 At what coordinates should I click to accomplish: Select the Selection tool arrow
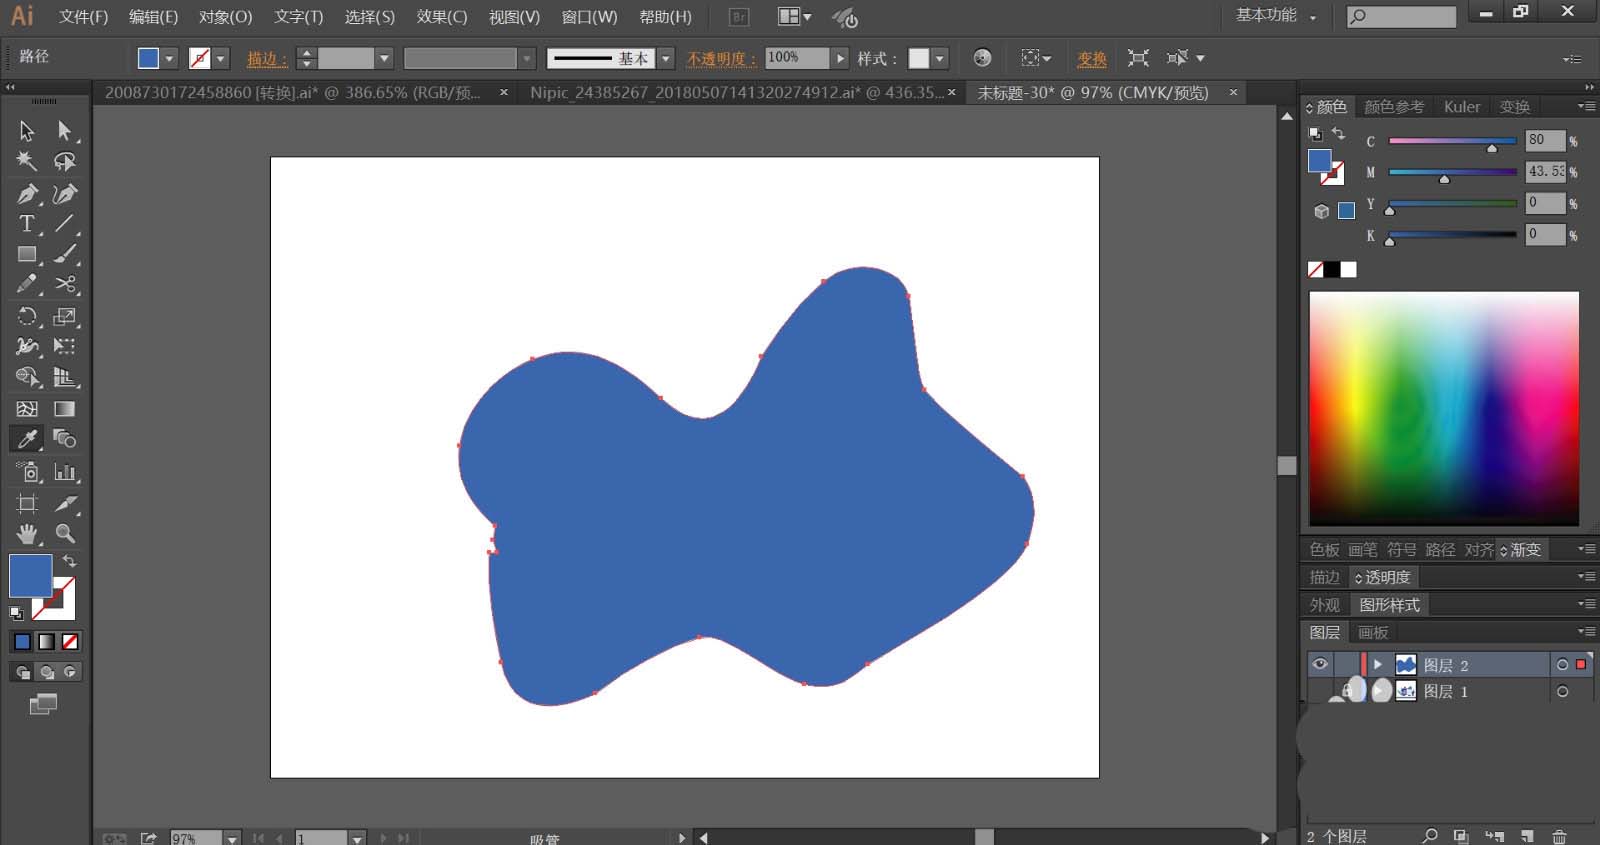point(27,131)
